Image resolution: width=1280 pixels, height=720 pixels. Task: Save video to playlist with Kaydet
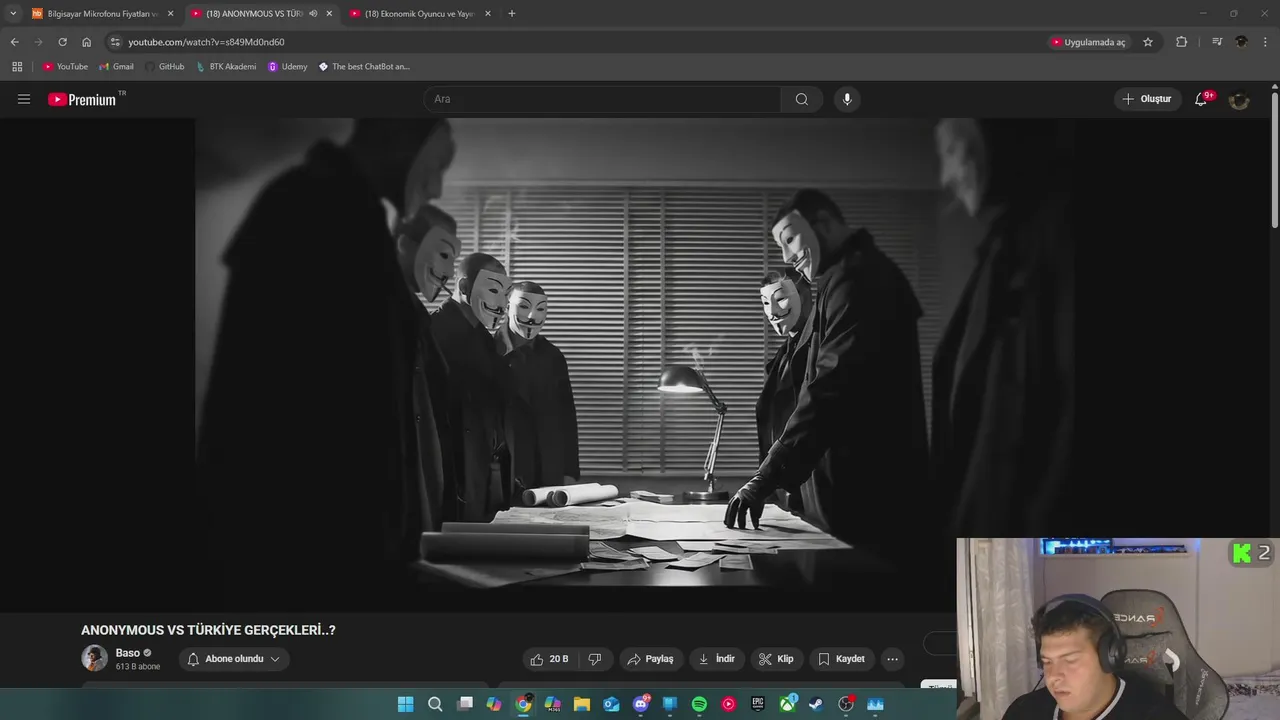841,659
